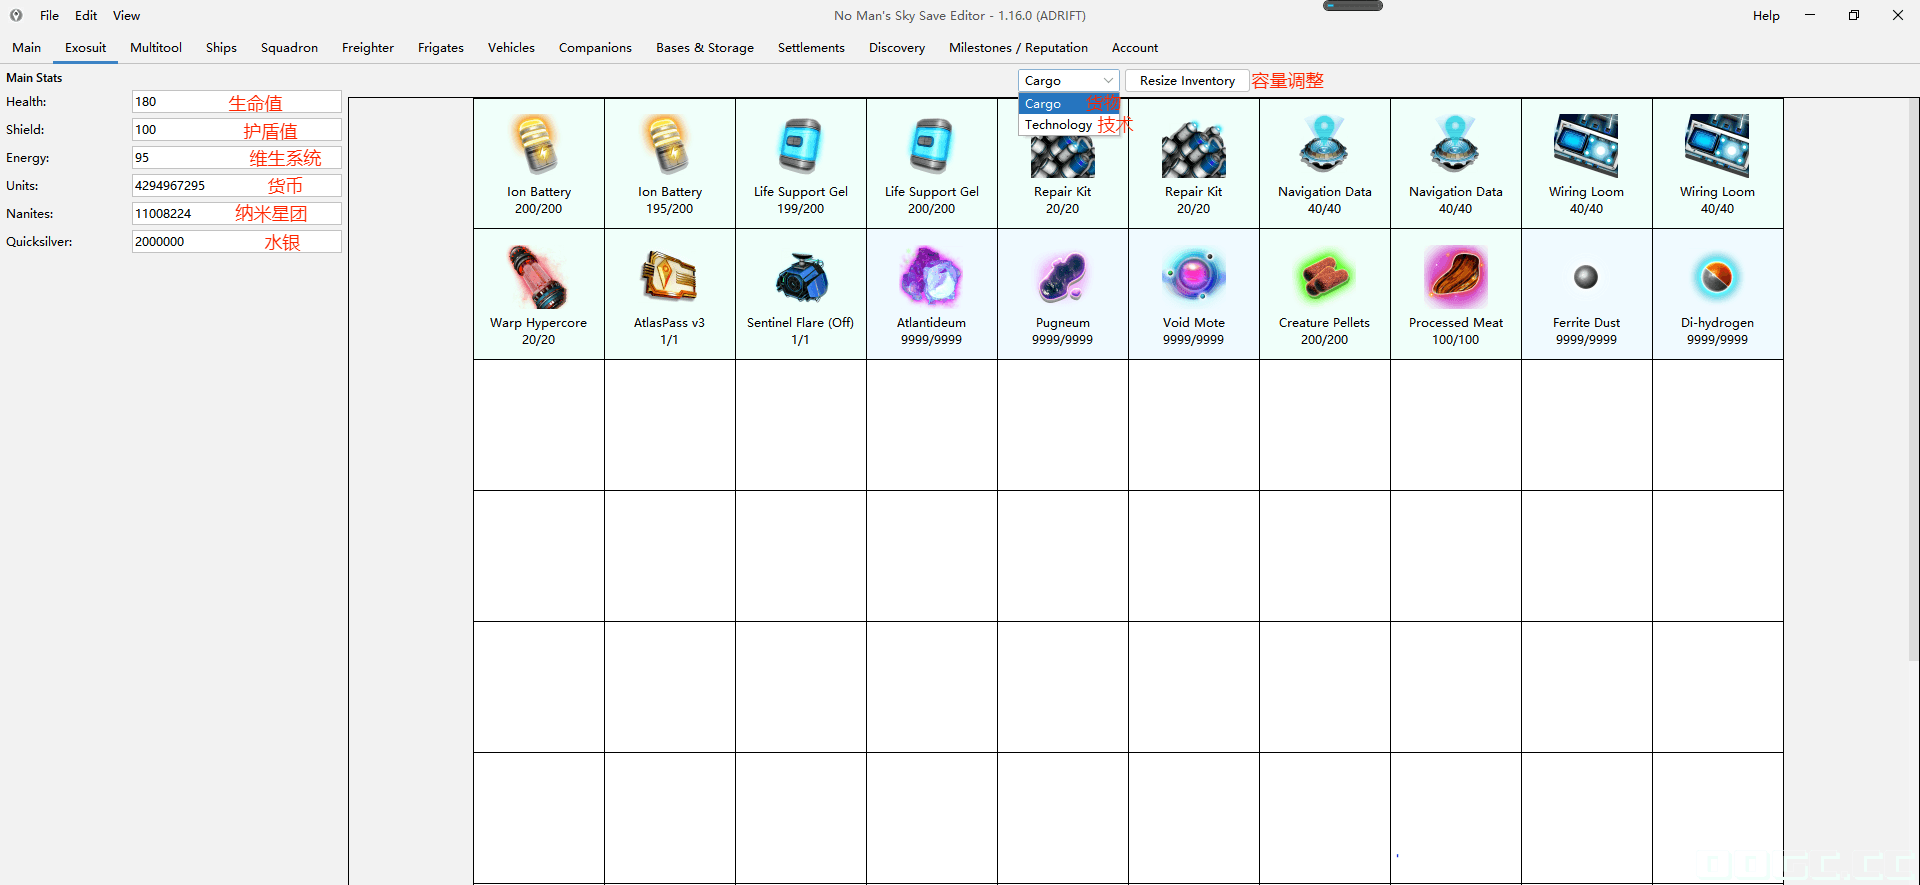Image resolution: width=1920 pixels, height=885 pixels.
Task: Pick the Atlantideum inventory slot
Action: [x=932, y=294]
